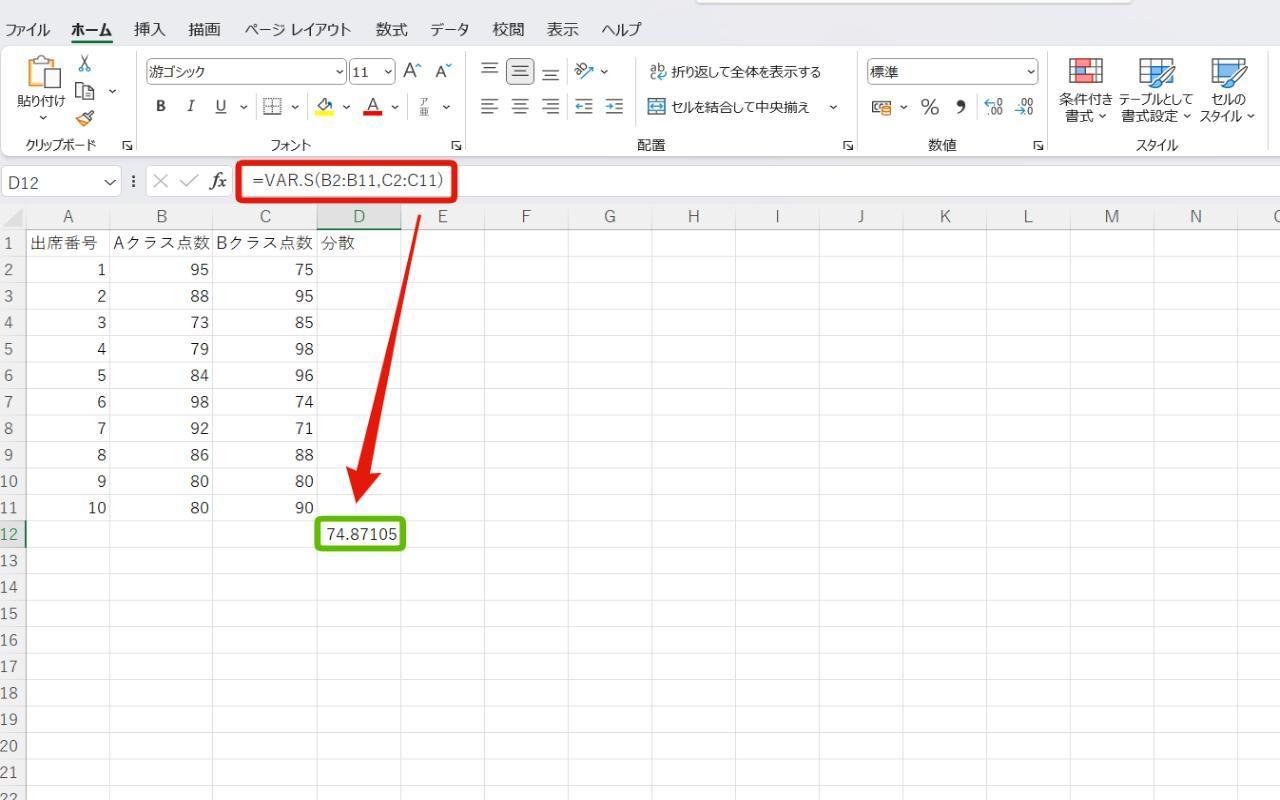Select the Format Painter brush icon
Screen dimensions: 1280x800
(85, 118)
